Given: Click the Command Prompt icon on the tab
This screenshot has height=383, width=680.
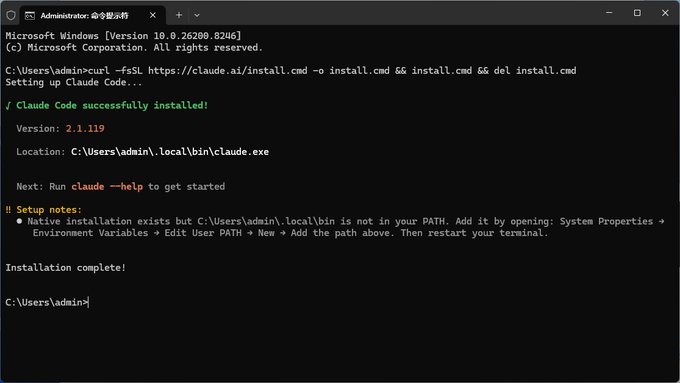Looking at the screenshot, I should tap(29, 16).
